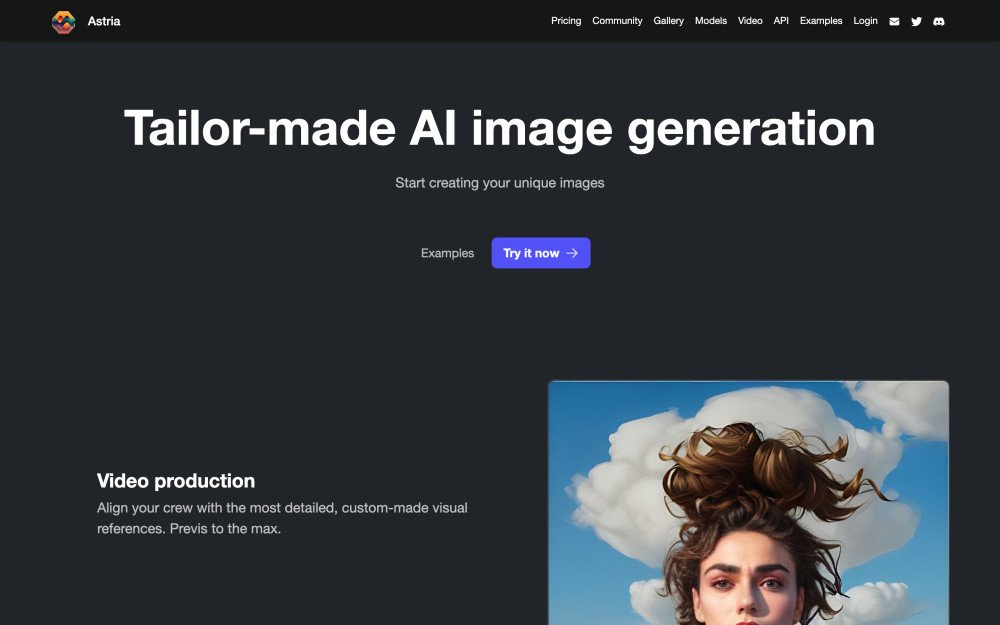Open the Gallery nav item
This screenshot has width=1000, height=625.
(x=669, y=21)
